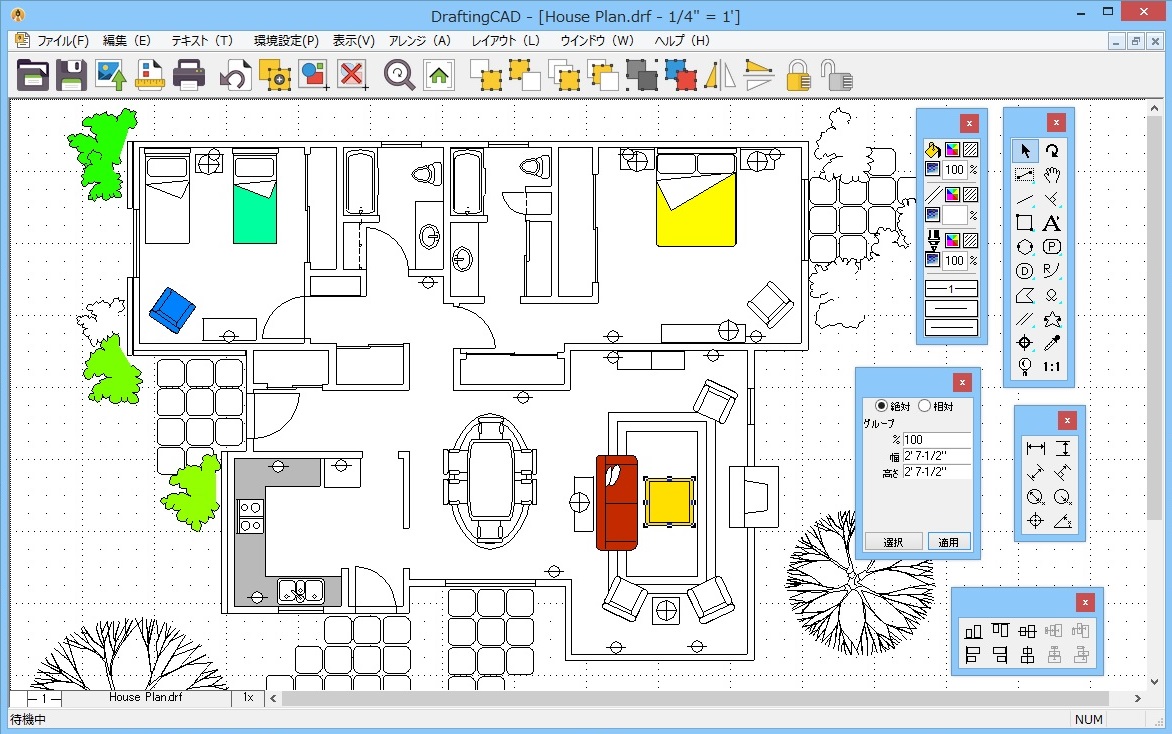Click the Home view icon
1172x734 pixels.
(439, 75)
